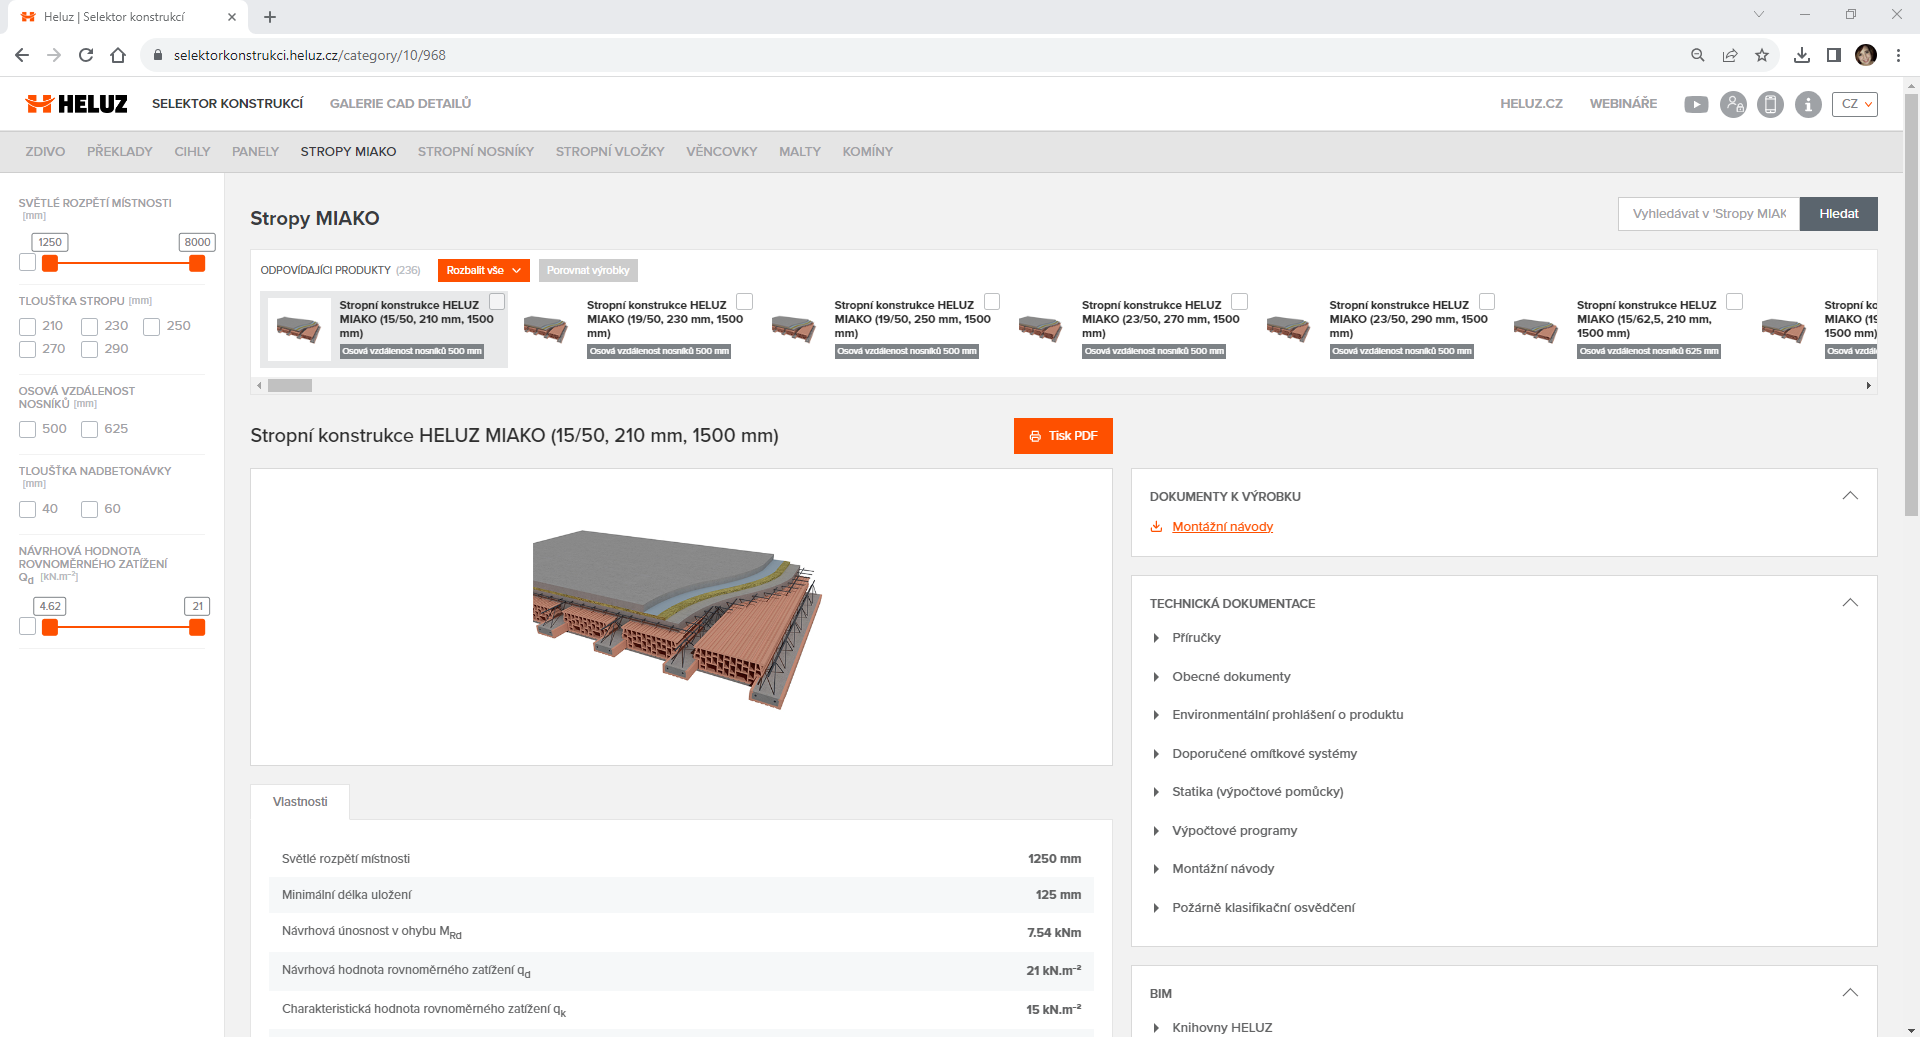Tick compare box for MIAKO 15/50 210 mm
1920x1037 pixels.
pos(497,301)
